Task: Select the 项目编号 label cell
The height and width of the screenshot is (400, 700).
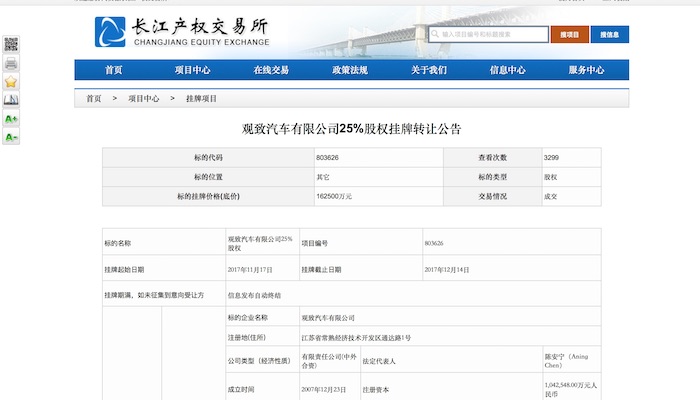Action: pyautogui.click(x=361, y=242)
